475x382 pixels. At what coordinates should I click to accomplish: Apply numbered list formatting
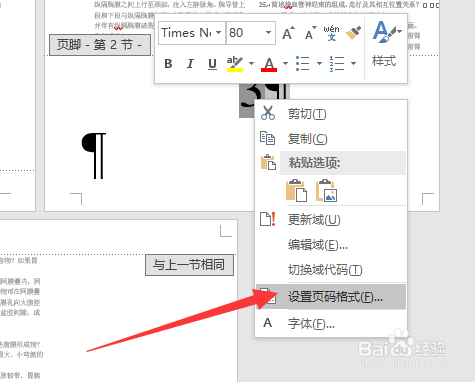337,63
